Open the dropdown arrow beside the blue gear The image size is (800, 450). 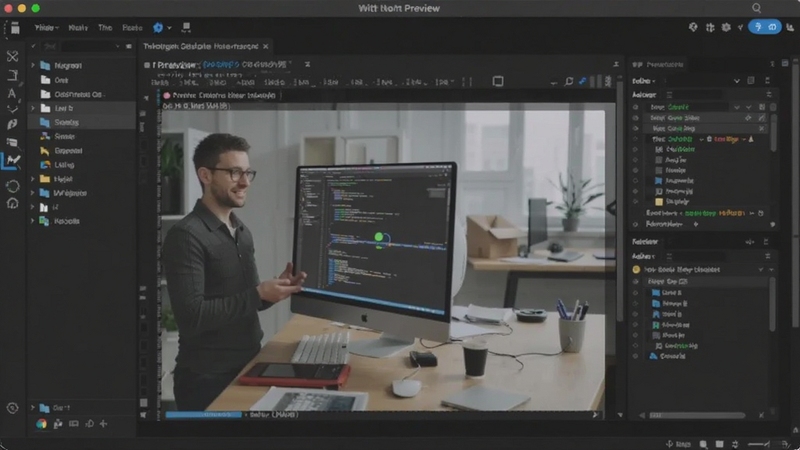point(169,28)
